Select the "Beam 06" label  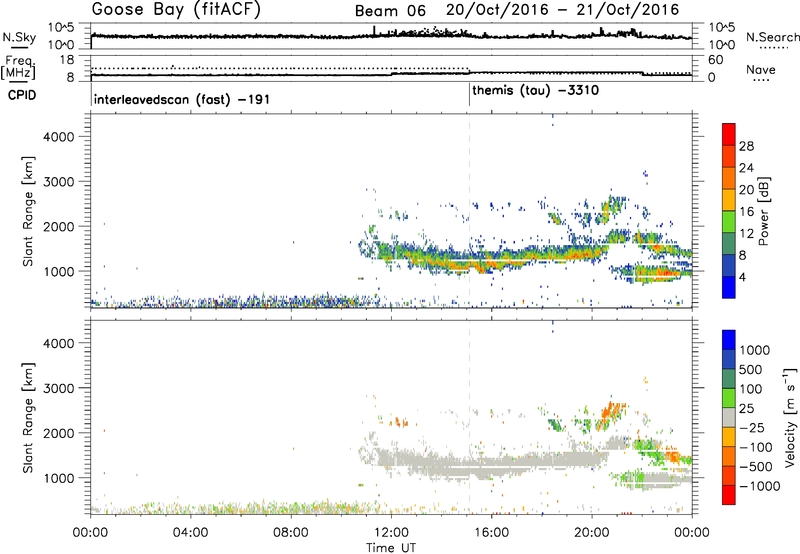point(390,11)
